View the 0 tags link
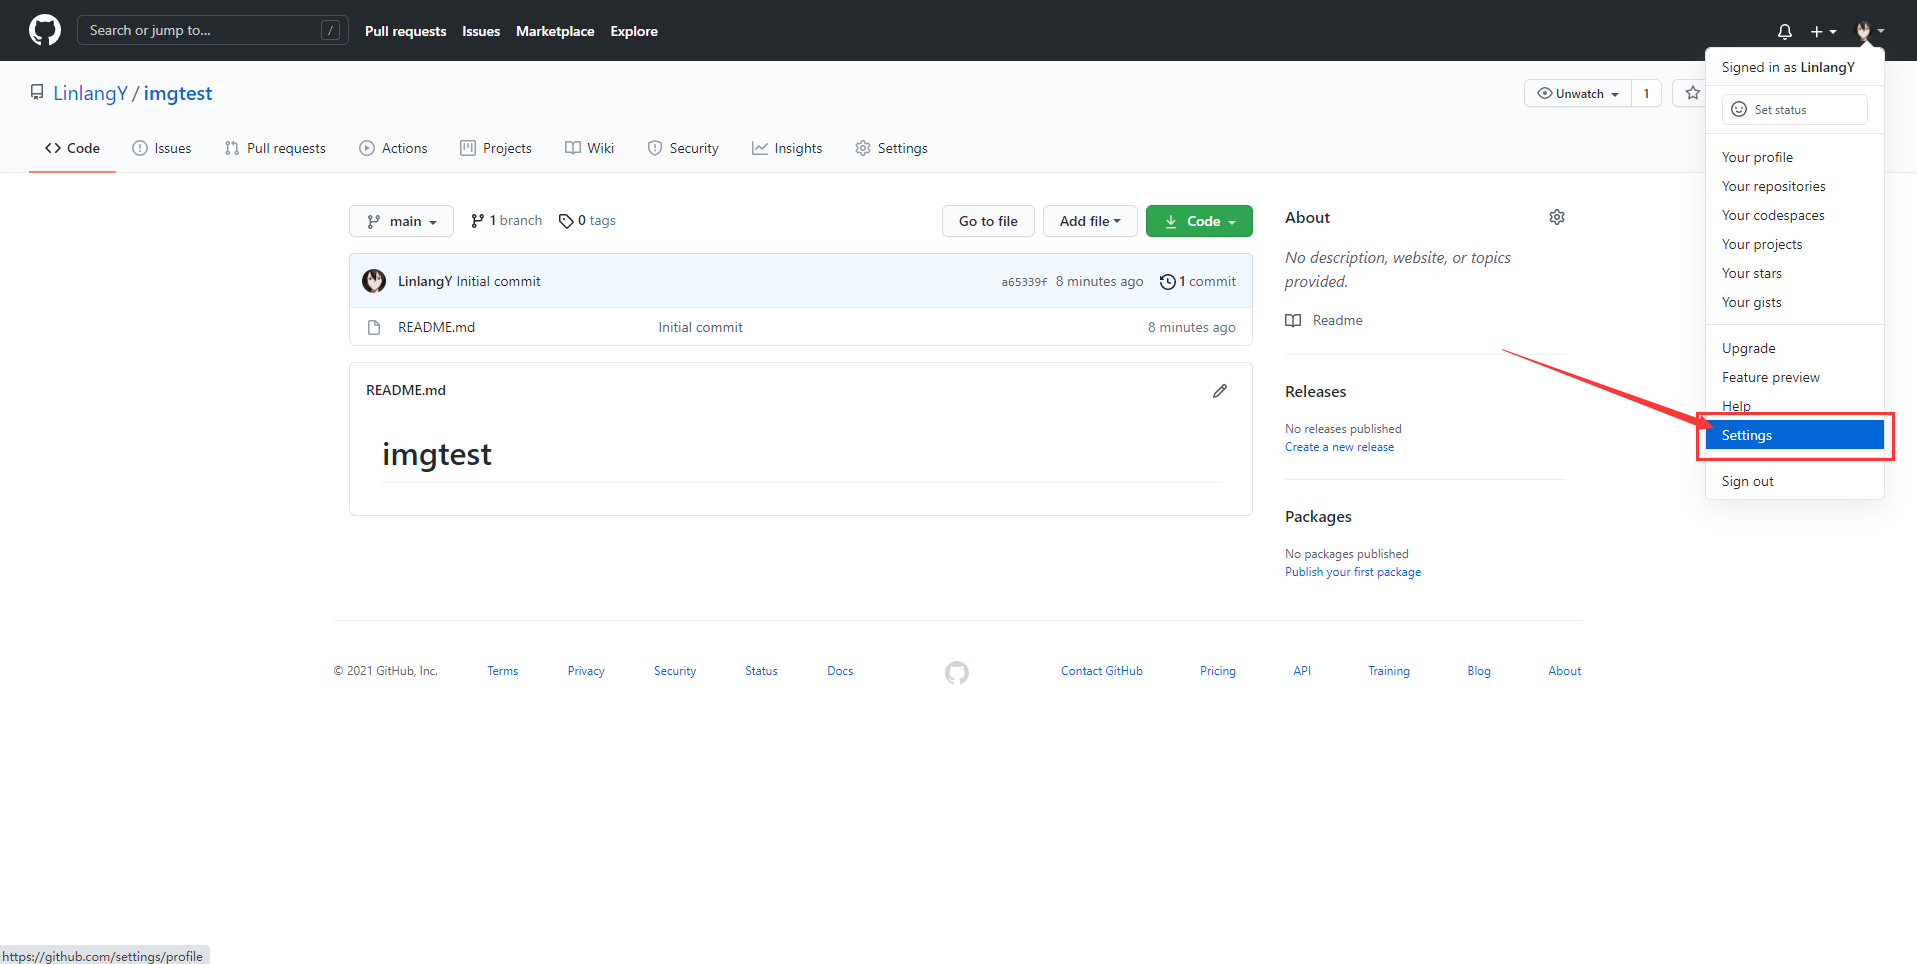This screenshot has height=964, width=1917. pyautogui.click(x=587, y=220)
